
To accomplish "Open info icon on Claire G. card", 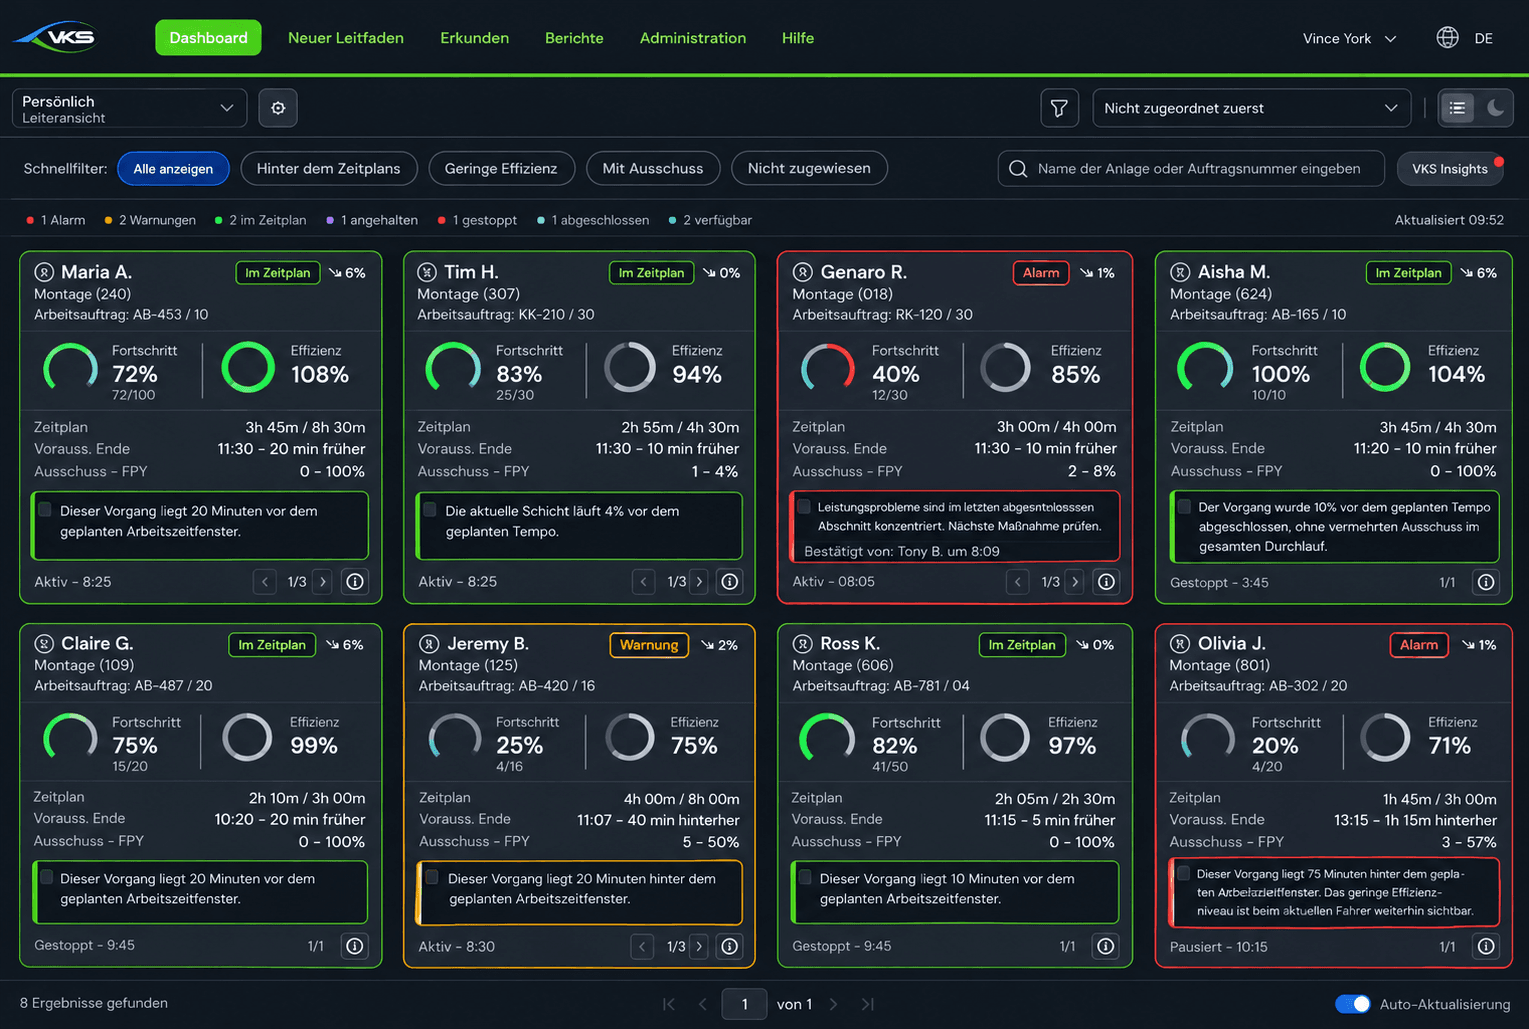I will pos(354,946).
